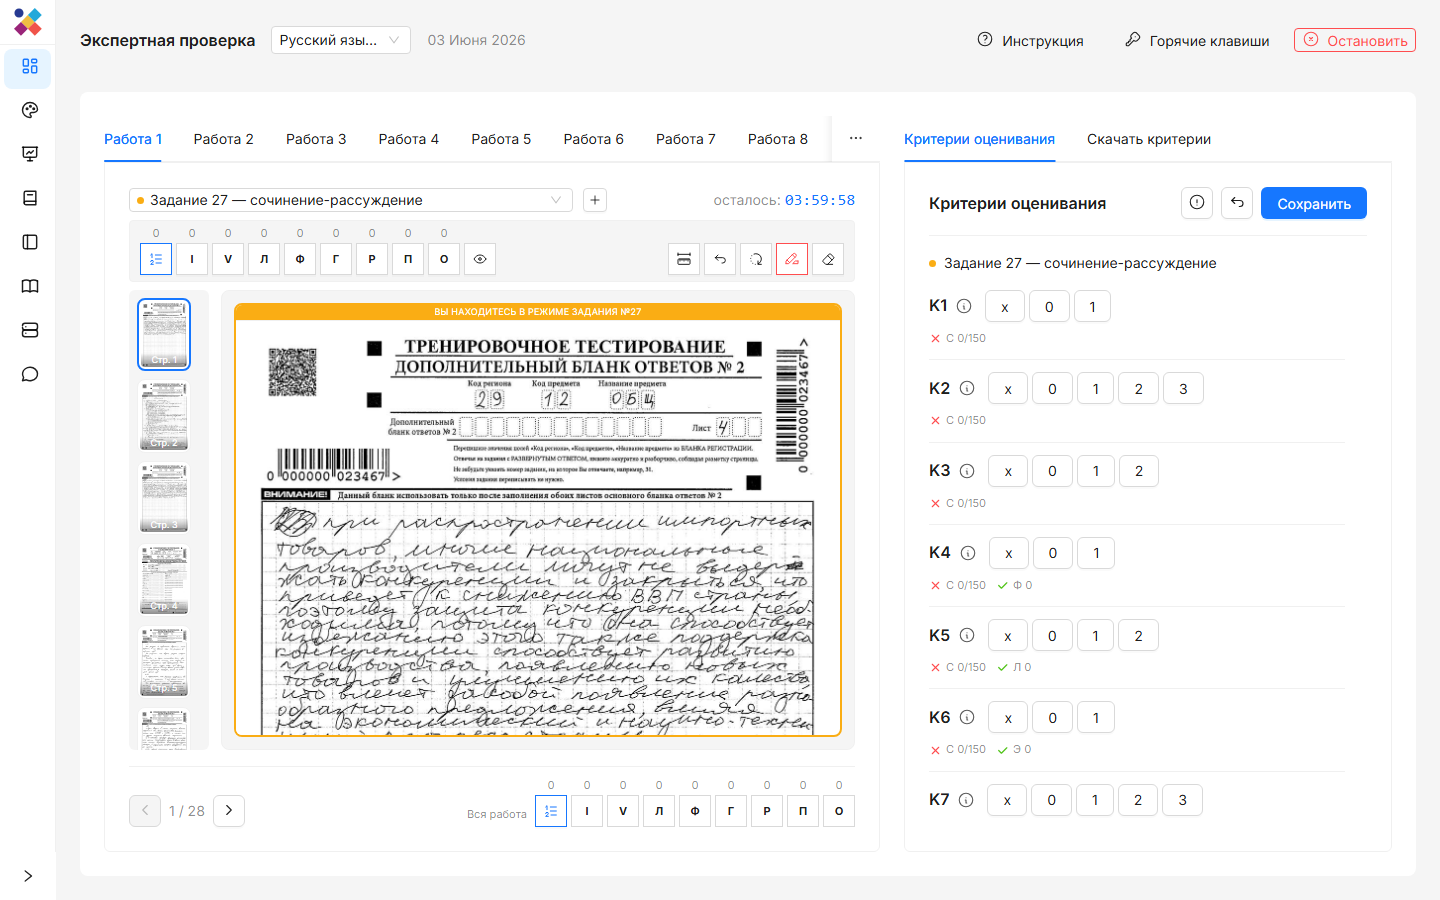Viewport: 1440px width, 900px height.
Task: Click the palette icon in the left sidebar
Action: [30, 110]
